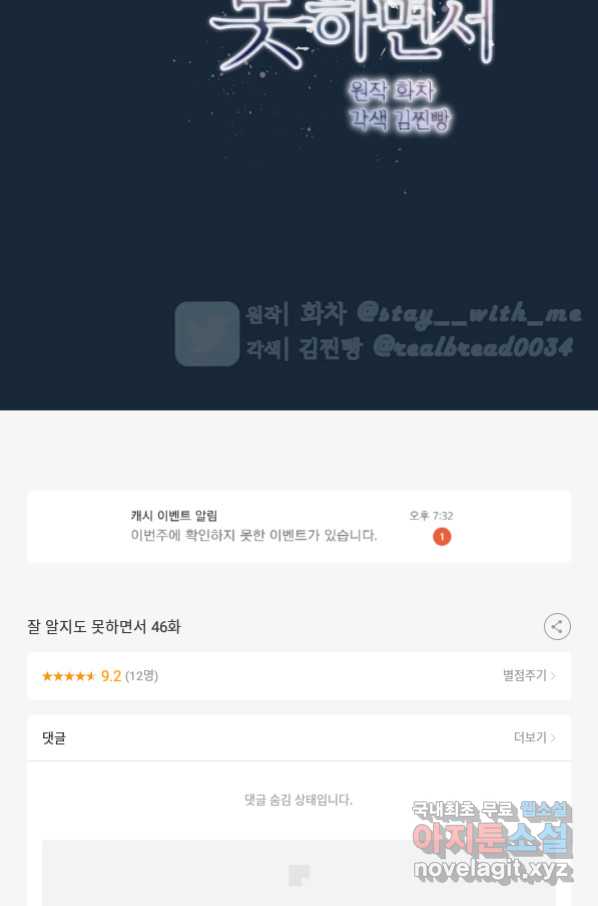Click the rating count (12명)

pos(142,676)
